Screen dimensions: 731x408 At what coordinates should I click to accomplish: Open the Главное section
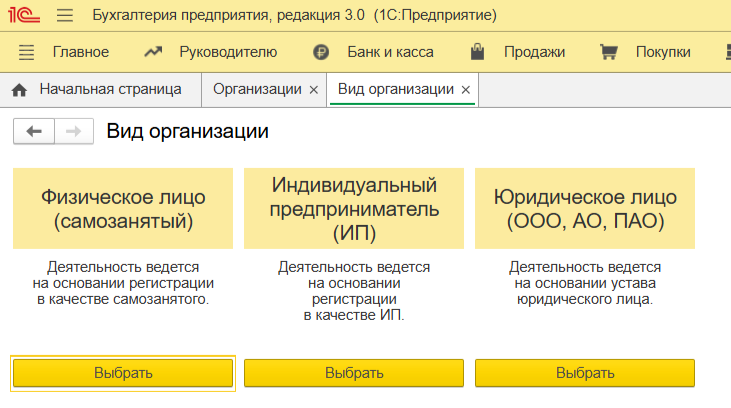tap(81, 52)
